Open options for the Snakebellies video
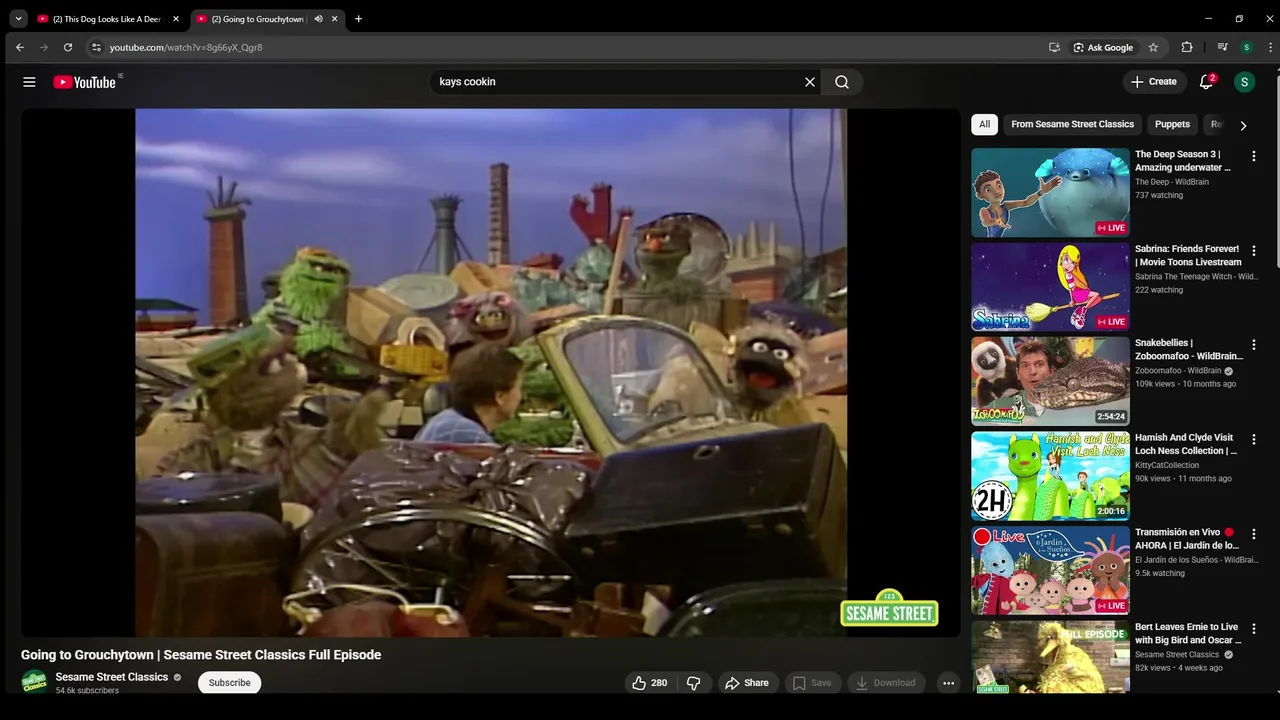 tap(1254, 345)
